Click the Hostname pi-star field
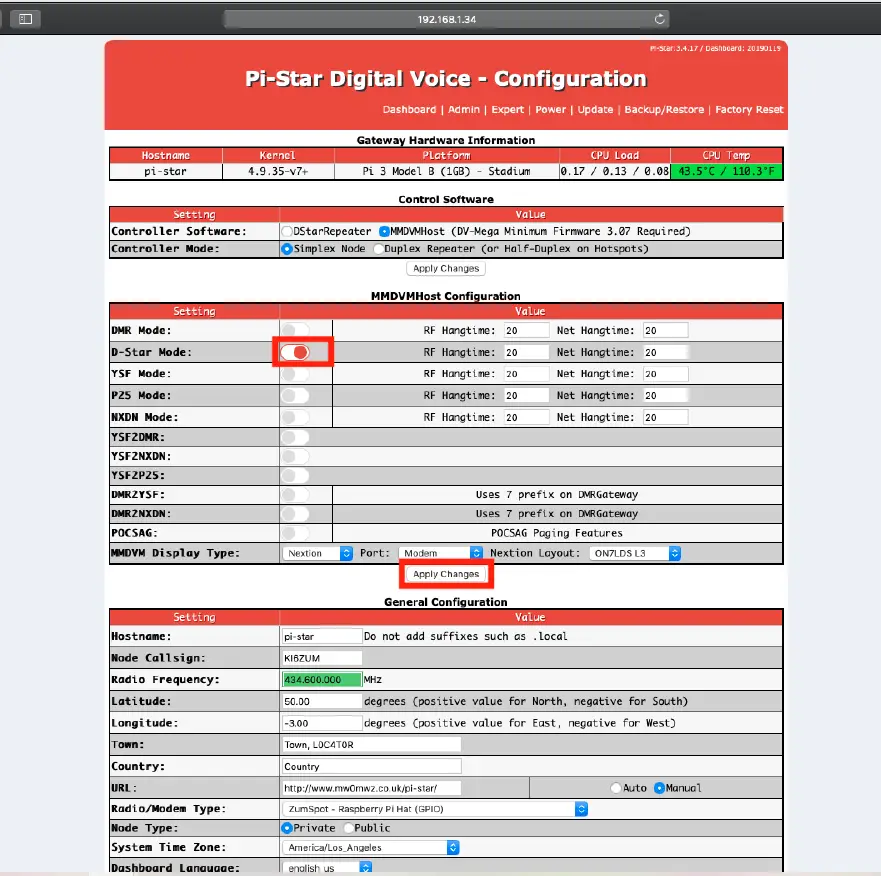This screenshot has height=876, width=881. (x=322, y=637)
